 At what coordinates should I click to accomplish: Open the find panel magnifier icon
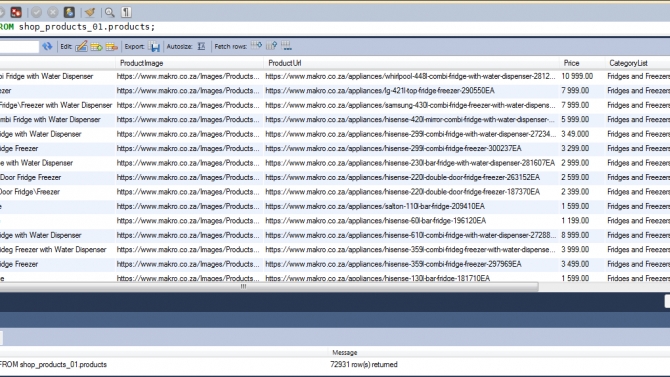[110, 12]
